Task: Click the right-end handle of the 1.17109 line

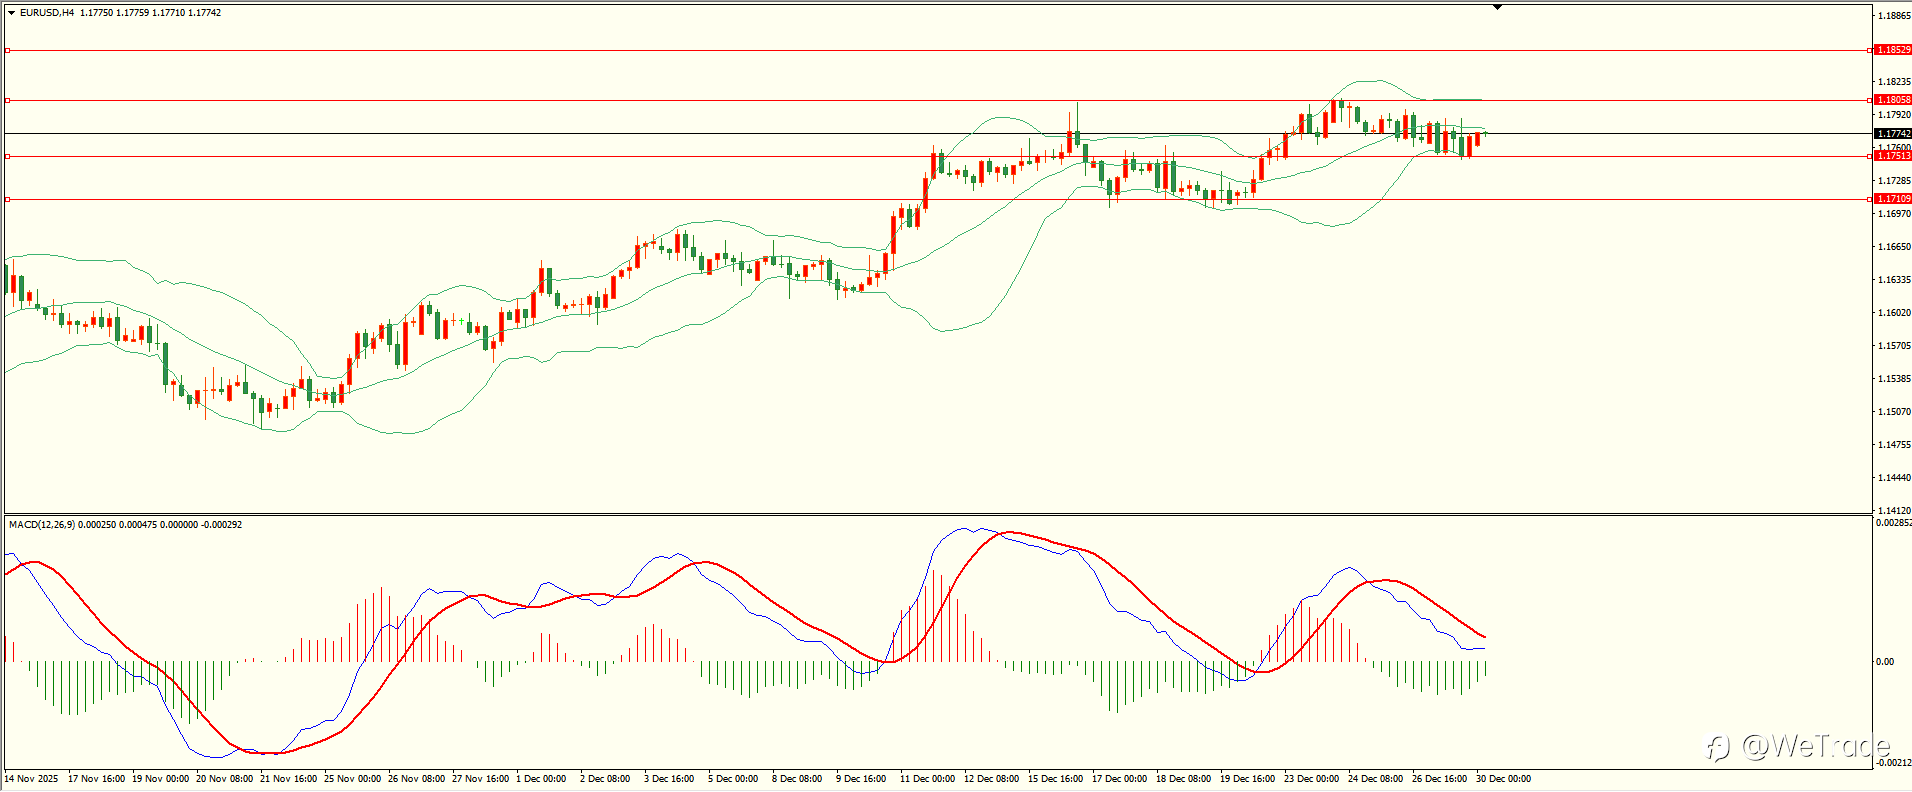Action: (x=1870, y=199)
